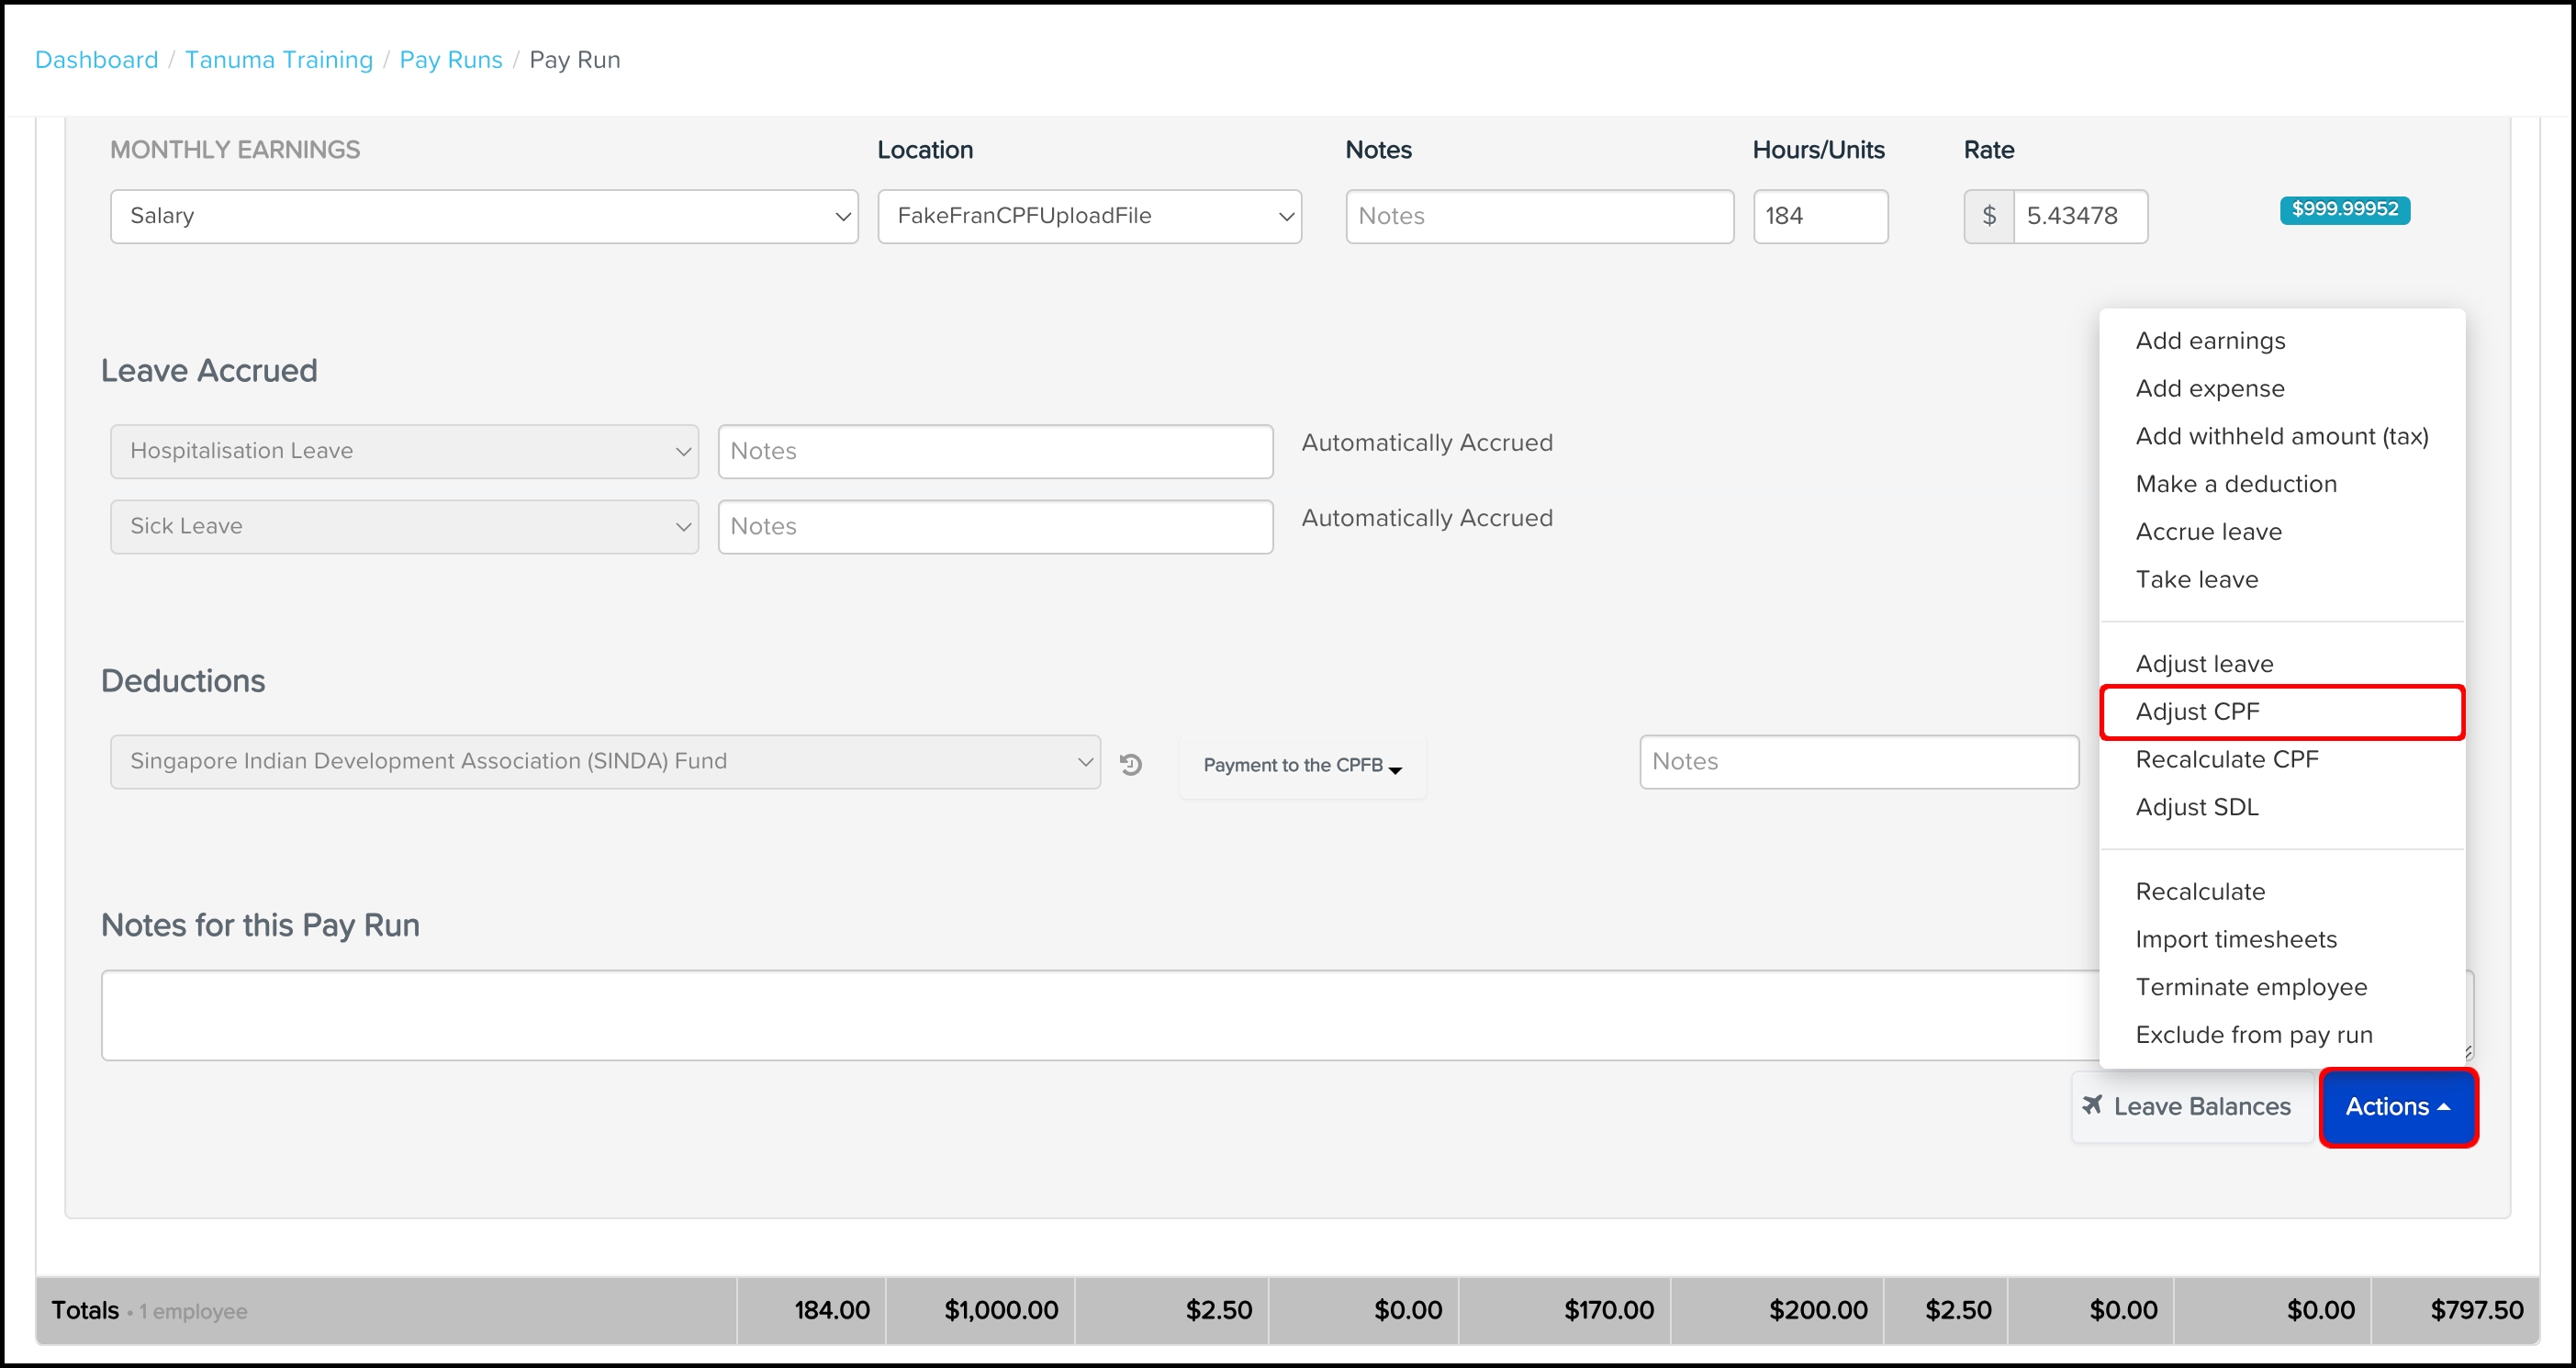Click the reset icon next to SINDA deduction
Viewport: 2576px width, 1368px height.
pos(1131,765)
